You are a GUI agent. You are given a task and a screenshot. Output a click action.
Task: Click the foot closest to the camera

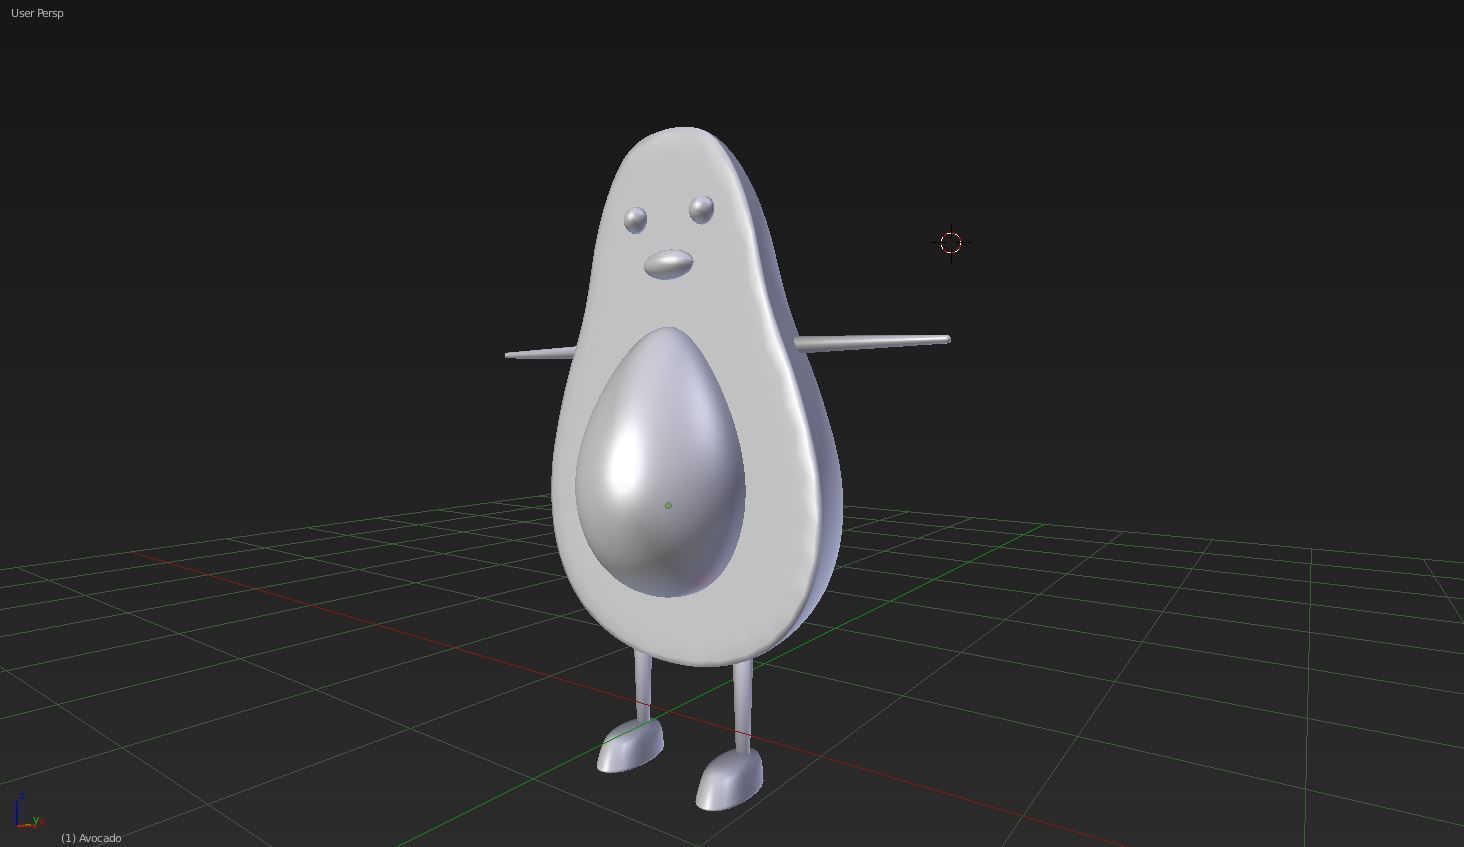point(729,780)
